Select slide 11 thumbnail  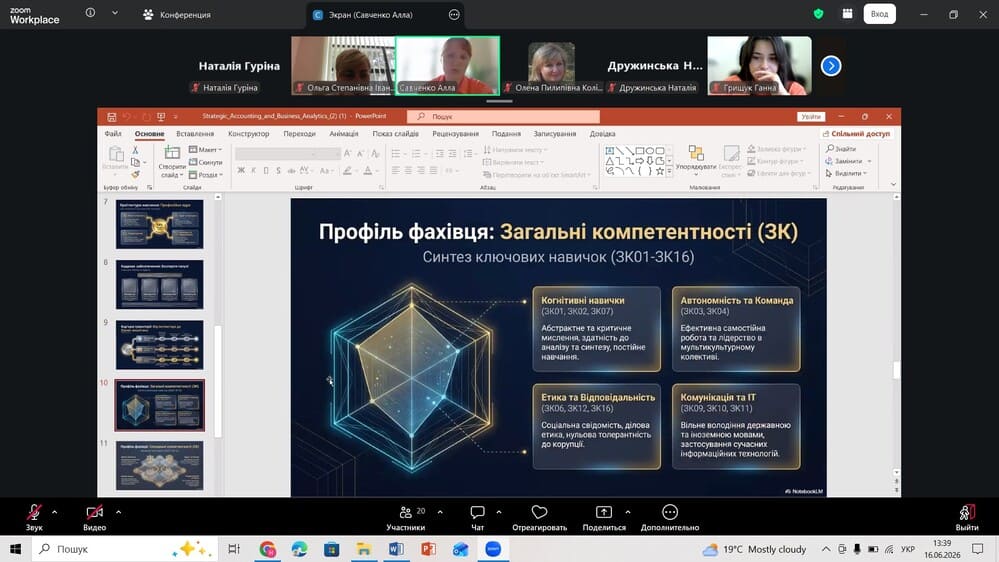point(160,465)
